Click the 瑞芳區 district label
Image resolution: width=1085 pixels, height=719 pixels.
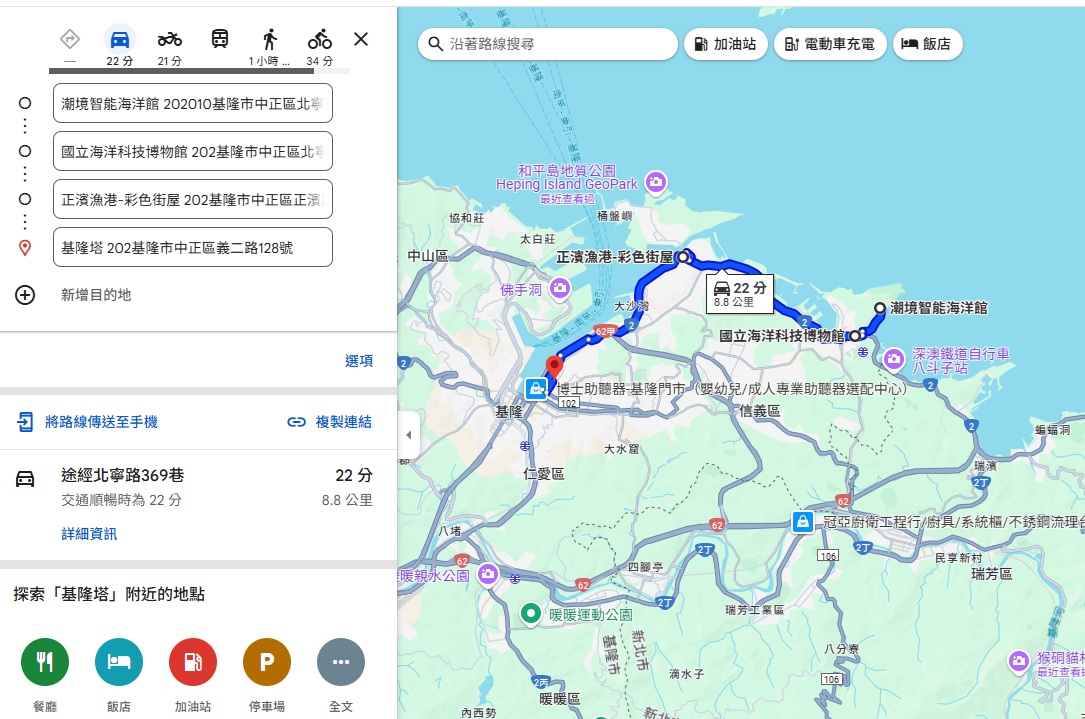point(992,573)
